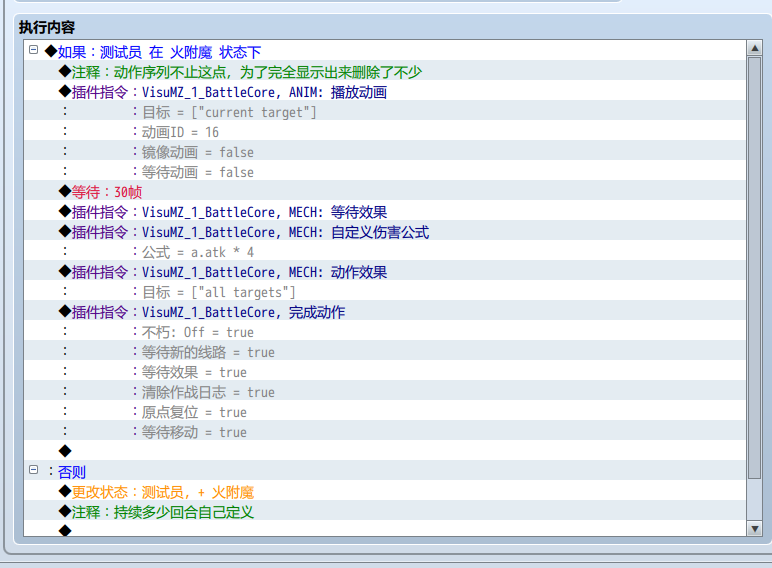Select the 等待移动 = true line
The height and width of the screenshot is (568, 772).
(x=385, y=432)
